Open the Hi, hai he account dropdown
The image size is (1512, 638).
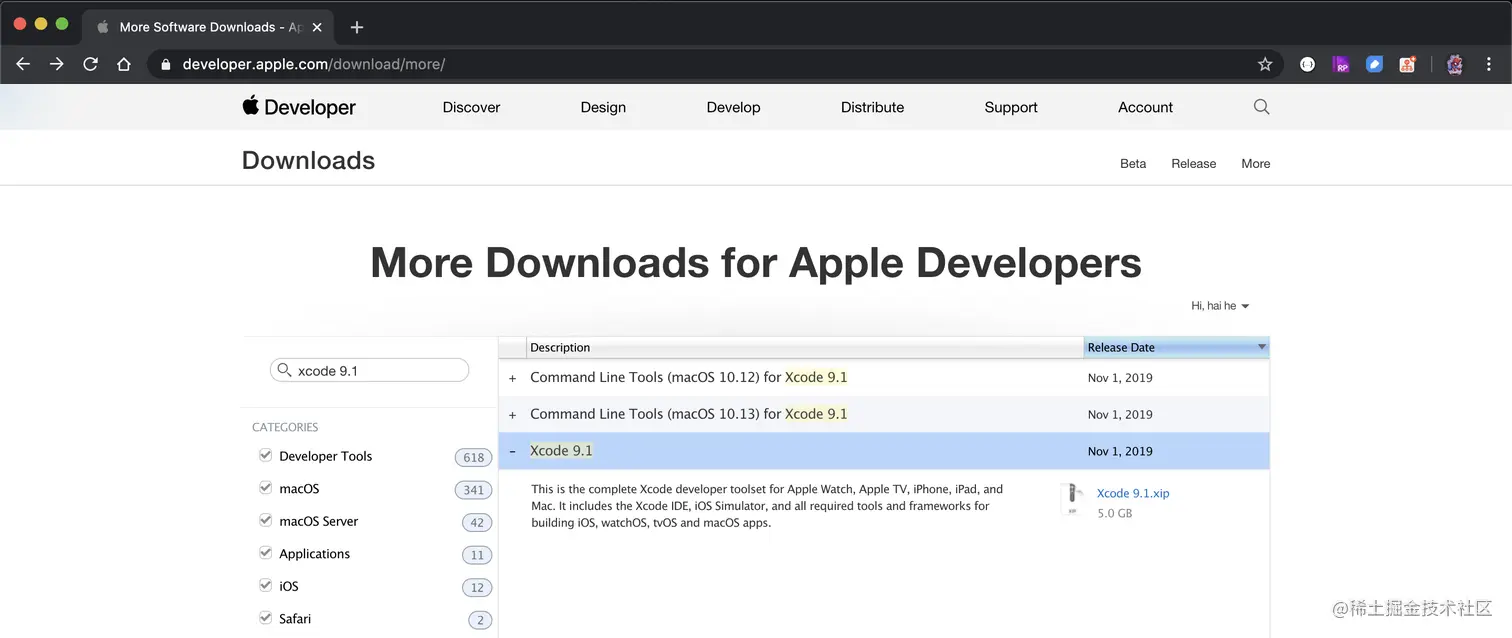pyautogui.click(x=1220, y=306)
